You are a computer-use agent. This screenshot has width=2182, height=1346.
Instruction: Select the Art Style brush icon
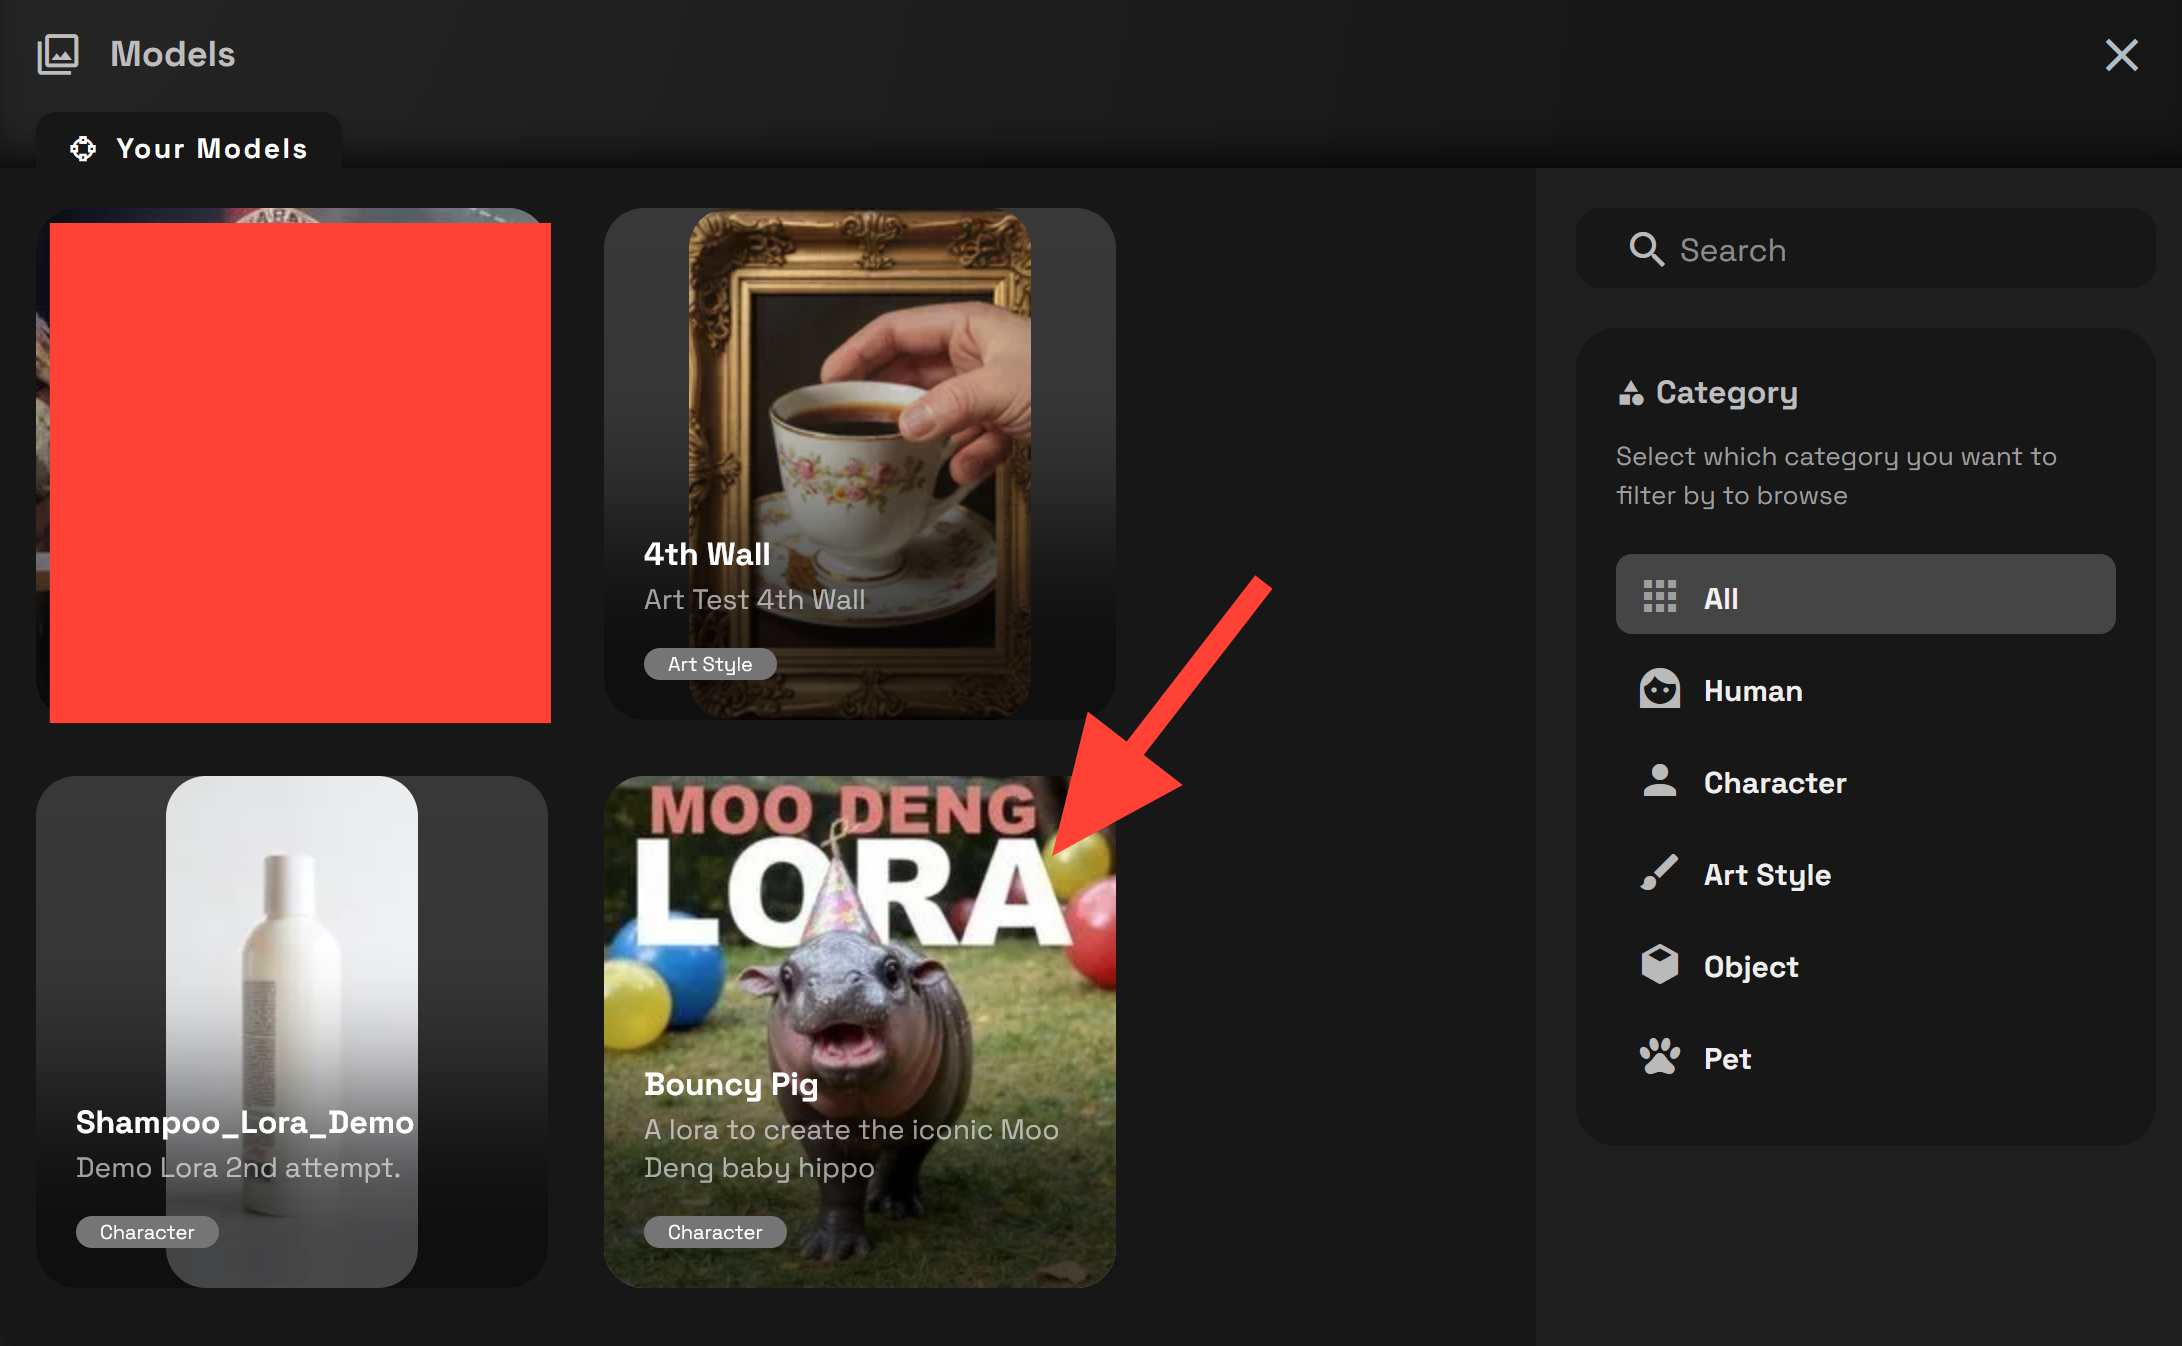click(1660, 873)
